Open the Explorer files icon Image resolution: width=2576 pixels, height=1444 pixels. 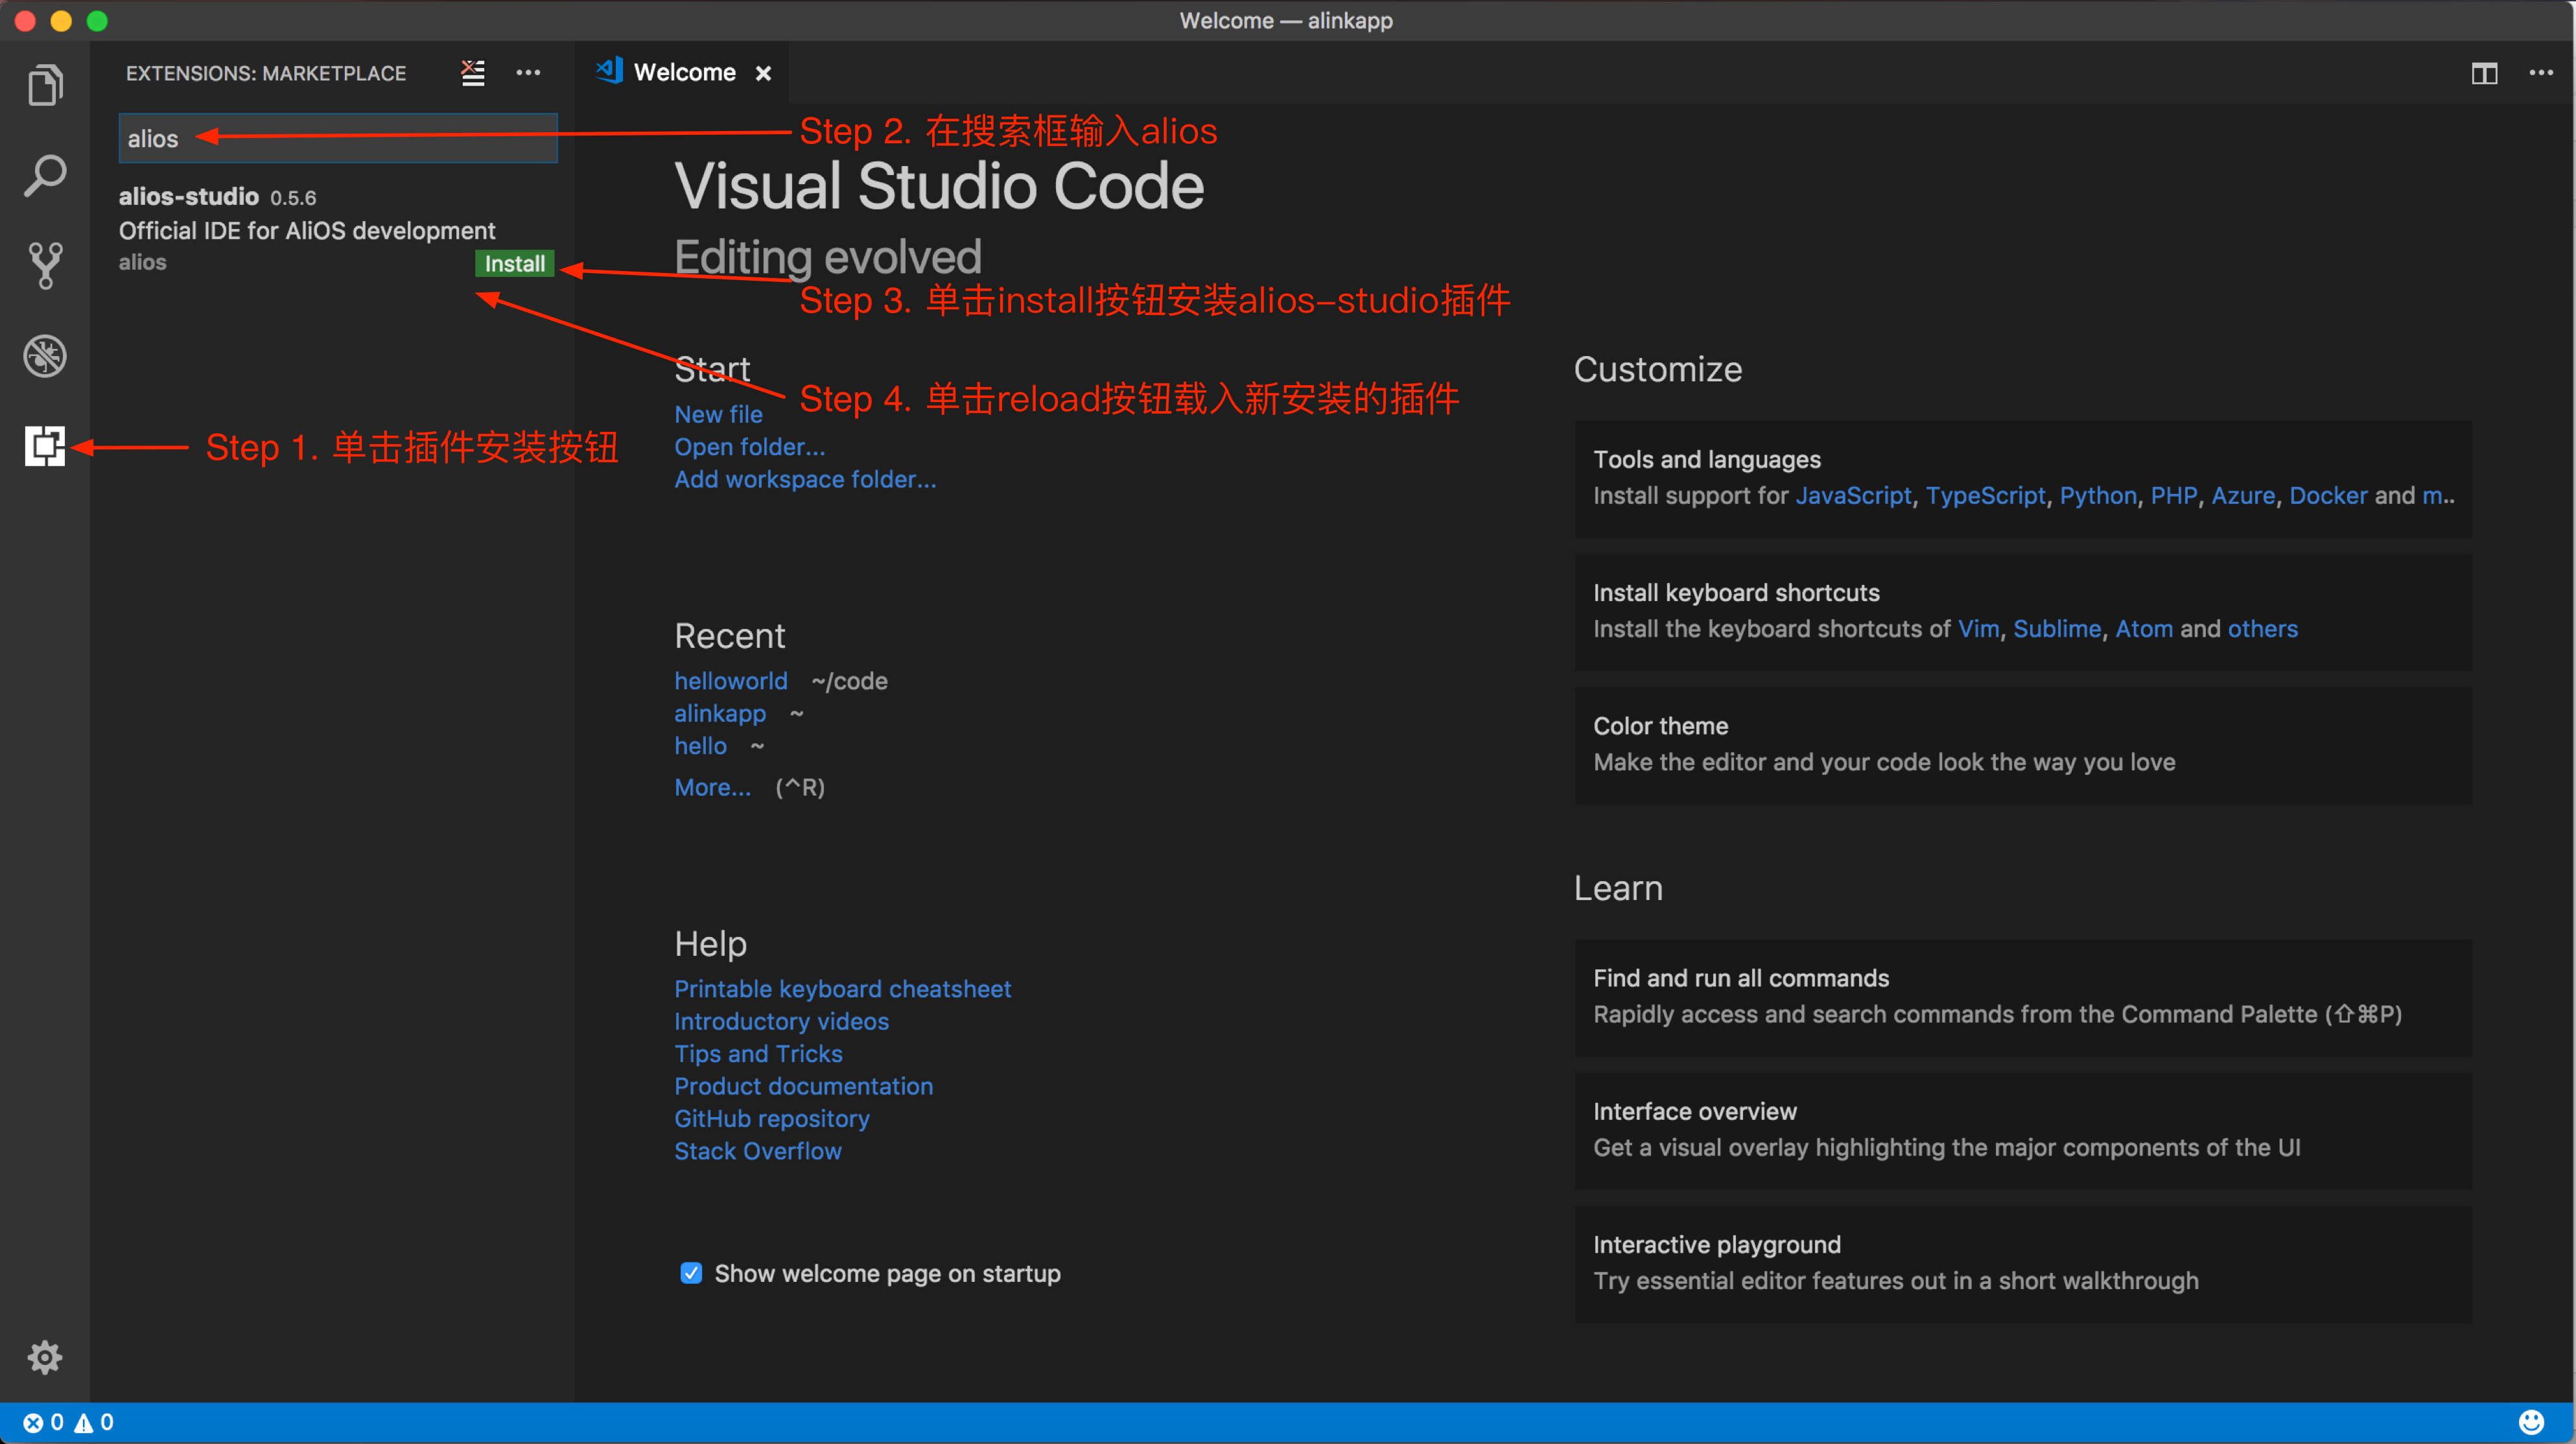pyautogui.click(x=45, y=85)
